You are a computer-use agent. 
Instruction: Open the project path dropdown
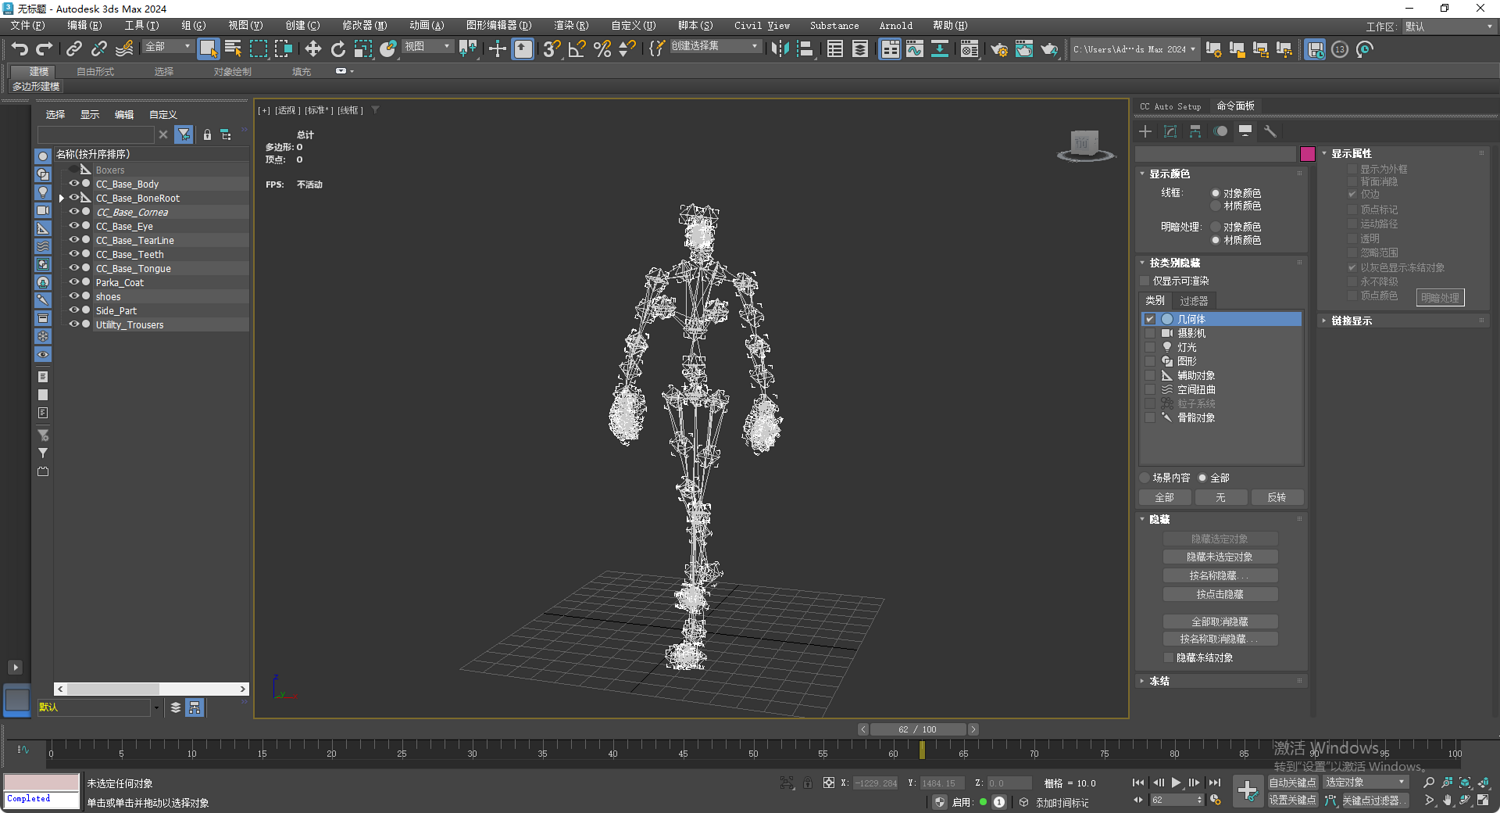(x=1134, y=49)
